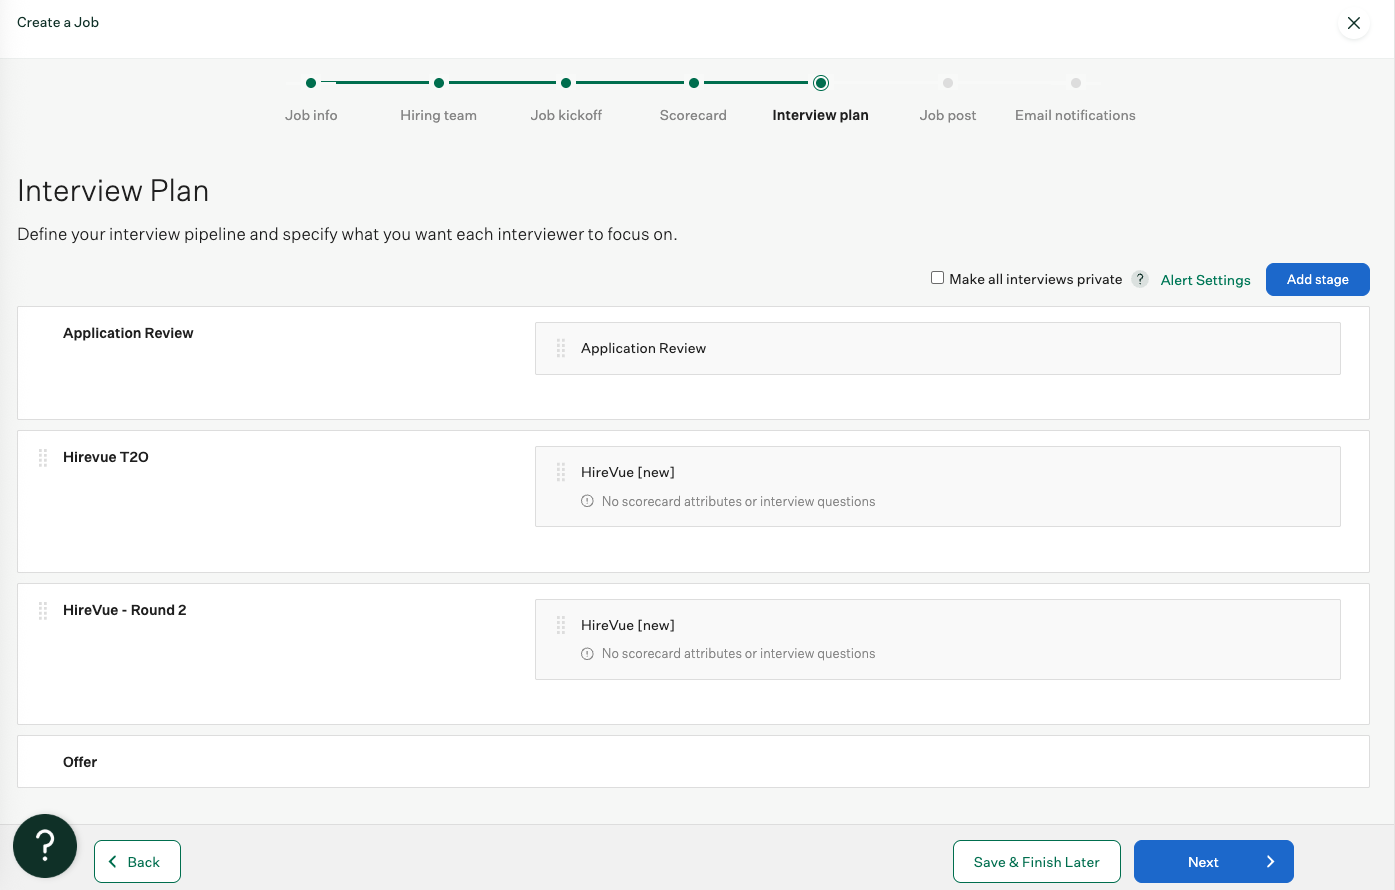Open the HireVue [new] interview in Round 2
1395x890 pixels.
(x=937, y=639)
